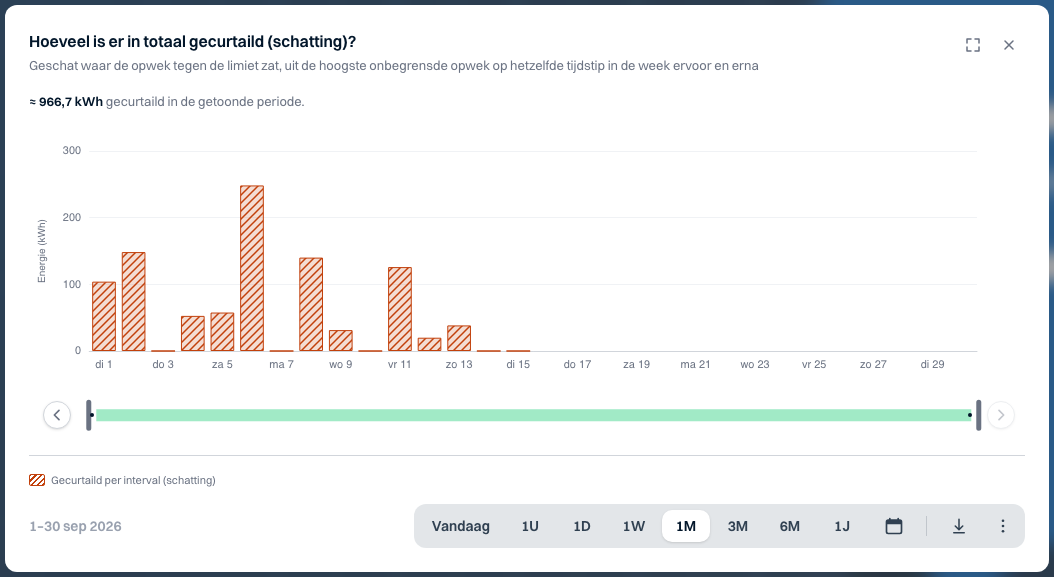
Task: Click the 'do 3' axis label
Action: coord(163,364)
